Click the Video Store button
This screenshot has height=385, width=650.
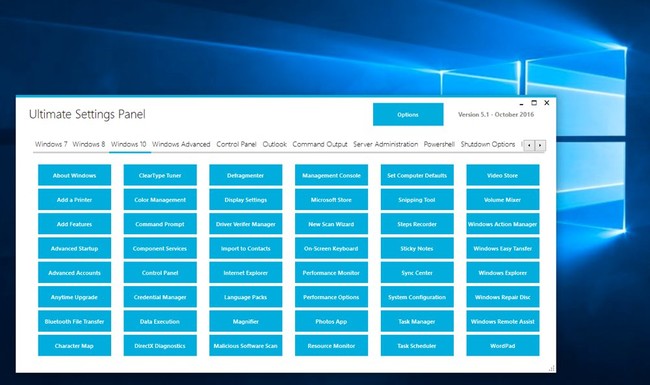point(503,175)
